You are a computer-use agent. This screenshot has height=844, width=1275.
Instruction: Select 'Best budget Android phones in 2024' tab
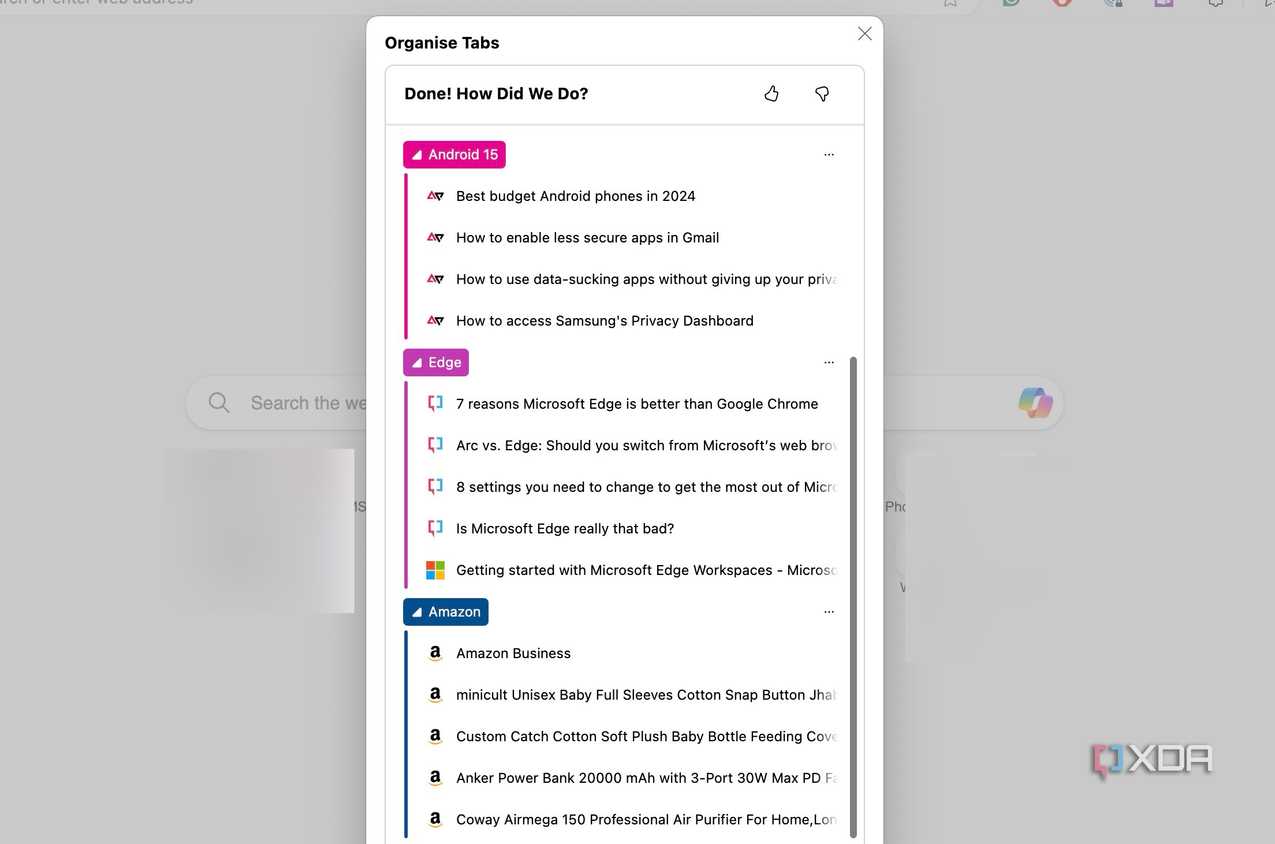[576, 196]
